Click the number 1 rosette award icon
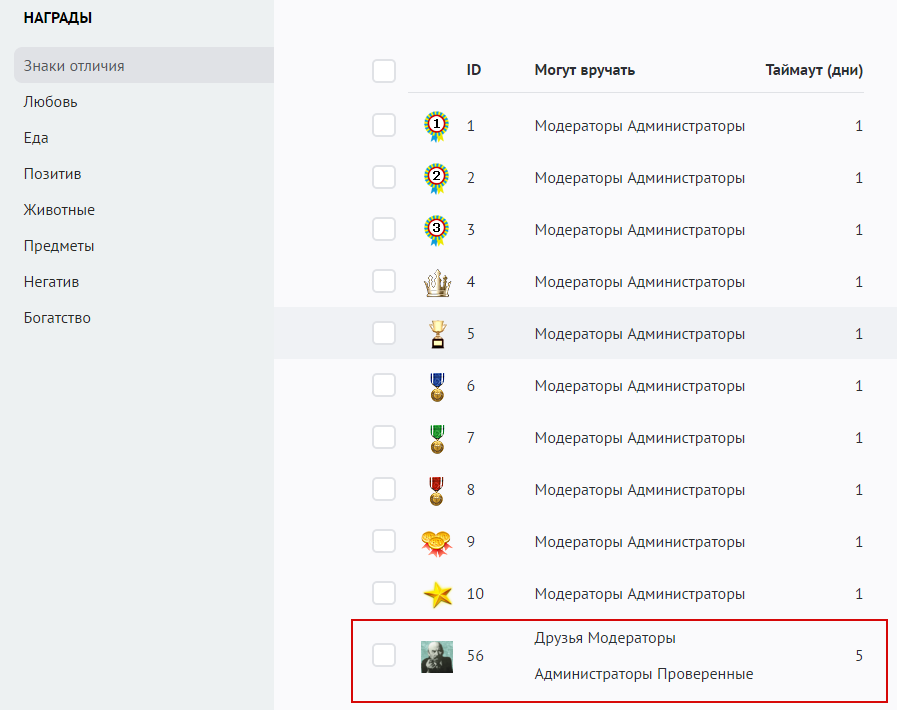The image size is (897, 710). (x=437, y=126)
